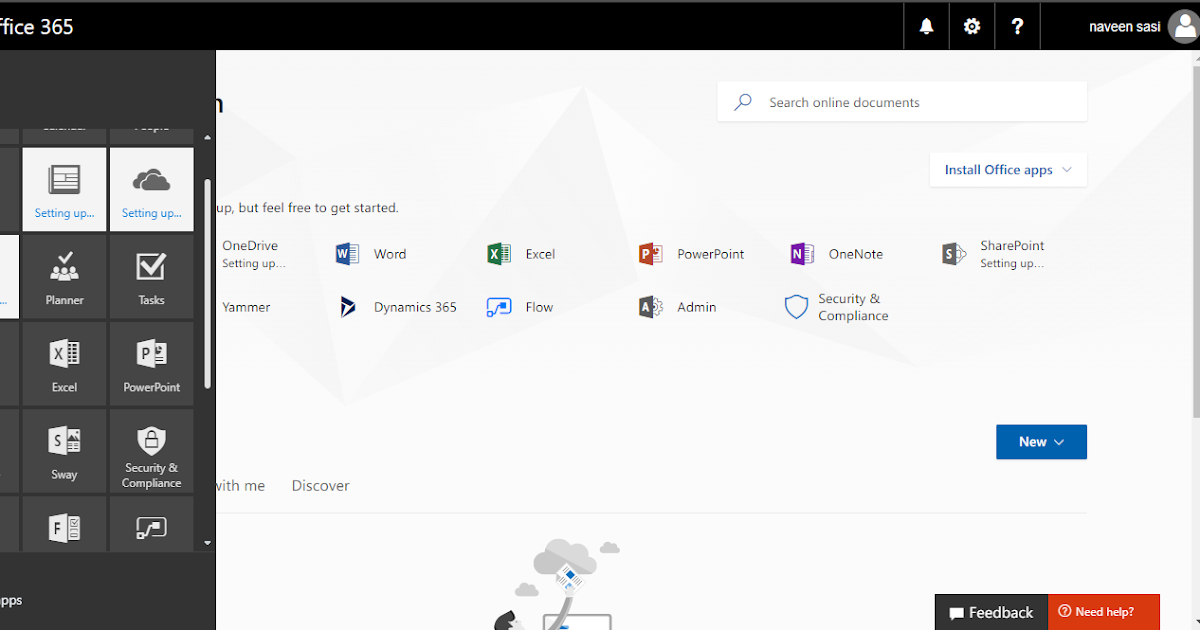The width and height of the screenshot is (1200, 630).
Task: Launch Word from the apps list
Action: [372, 254]
